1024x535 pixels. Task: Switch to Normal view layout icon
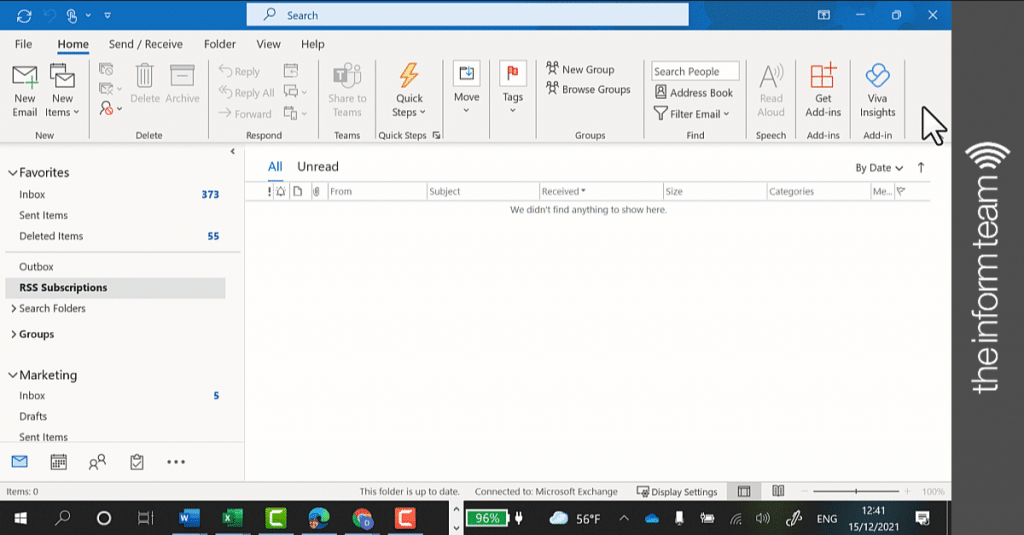point(744,491)
